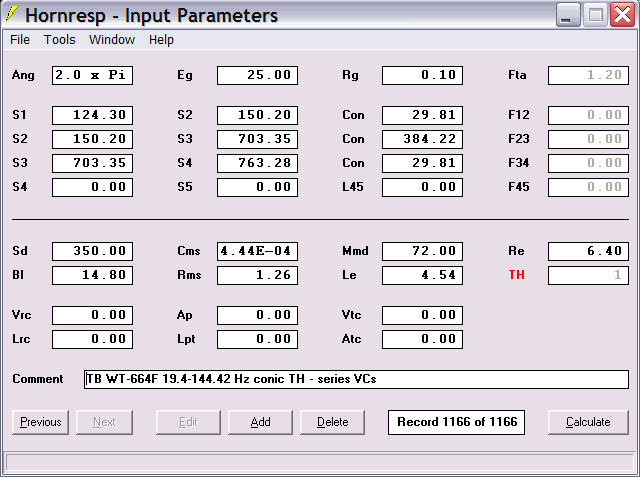640x477 pixels.
Task: Click the disabled Edit button
Action: click(188, 422)
